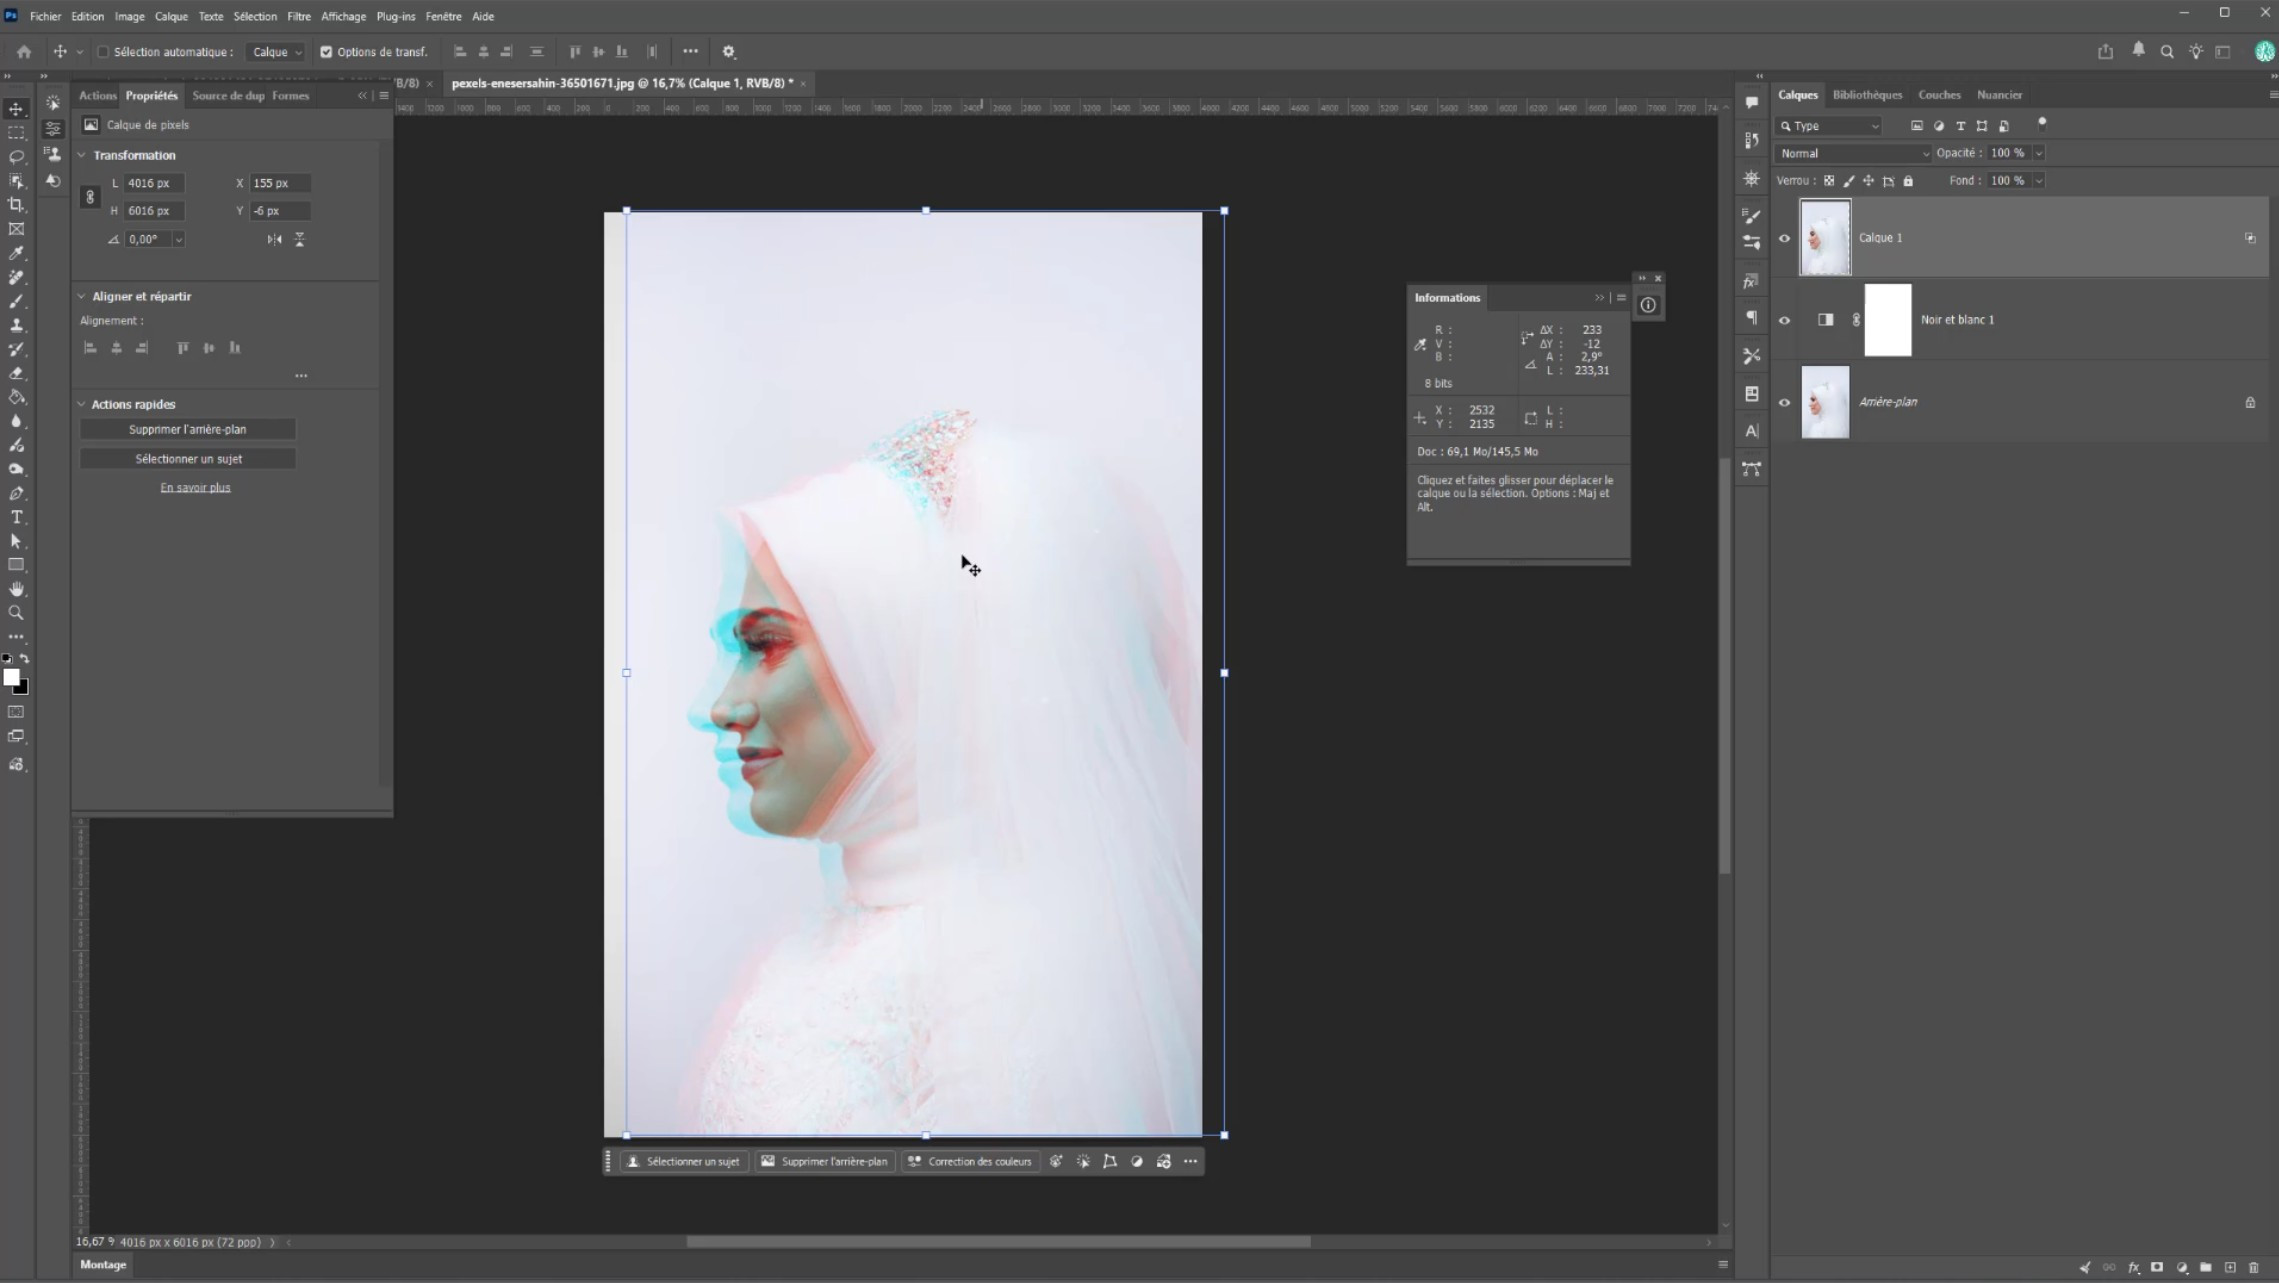Uncheck Options de transf. checkbox
The height and width of the screenshot is (1283, 2279).
coord(326,52)
